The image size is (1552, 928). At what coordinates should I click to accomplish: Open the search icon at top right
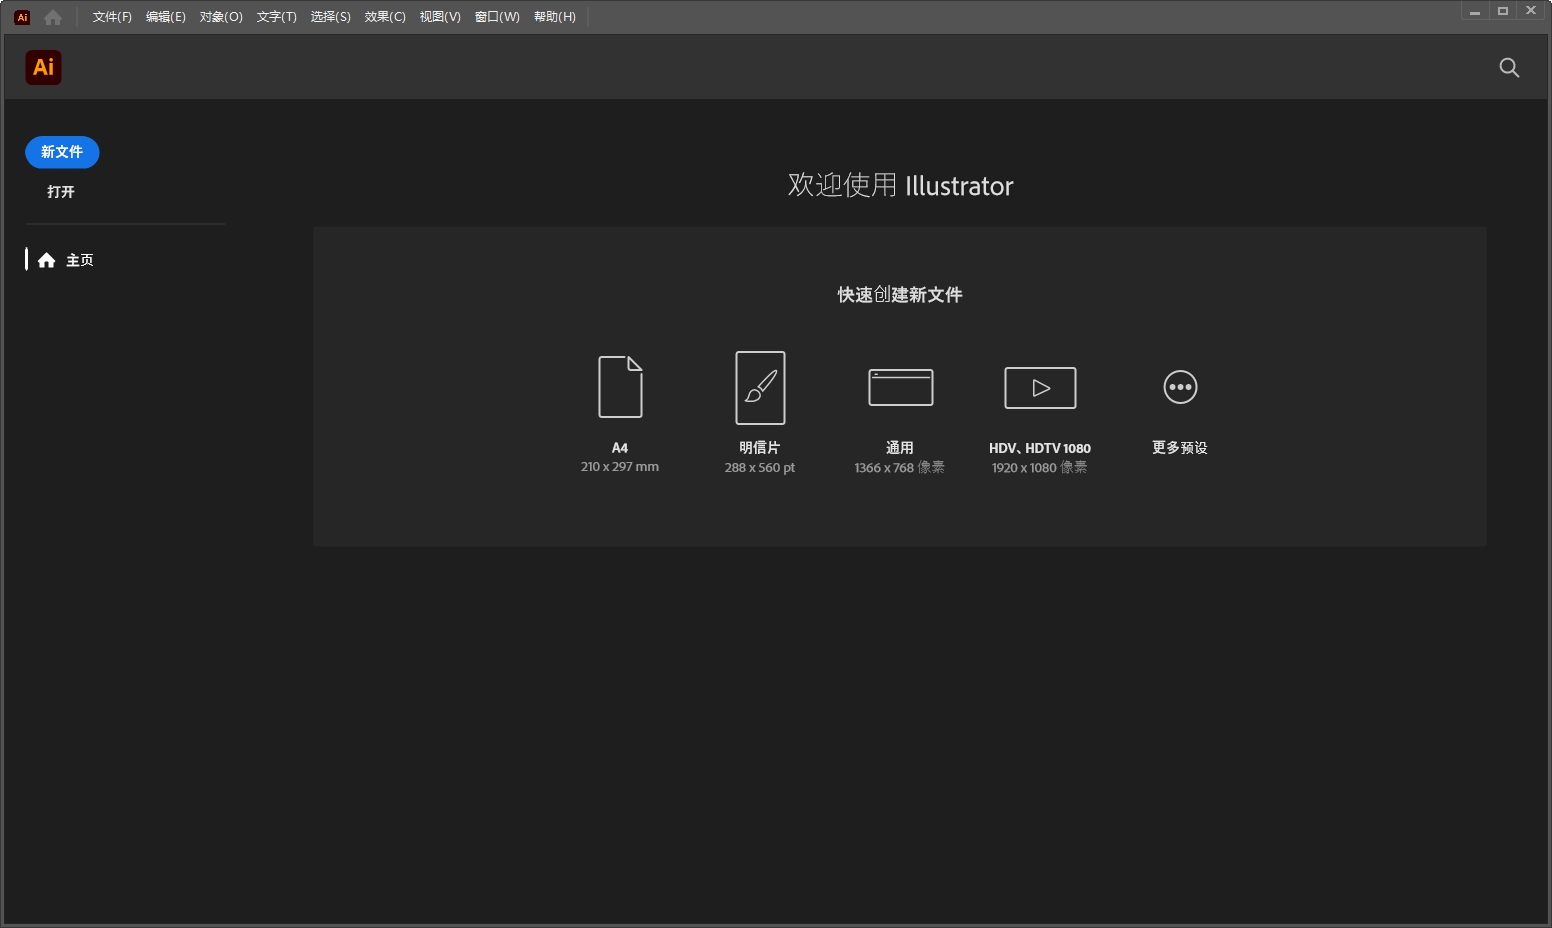tap(1509, 67)
